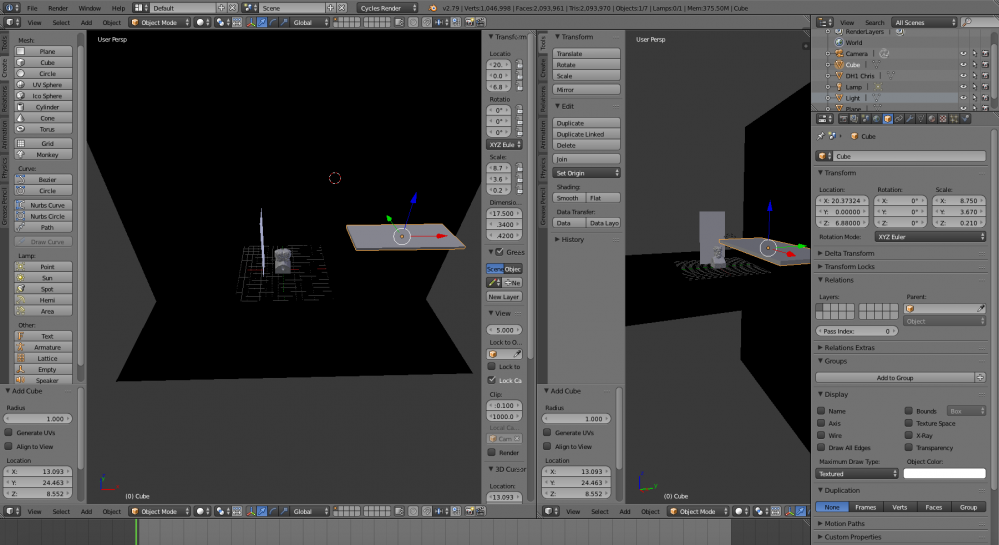The width and height of the screenshot is (999, 545).
Task: Add a UV Sphere mesh
Action: pos(48,85)
